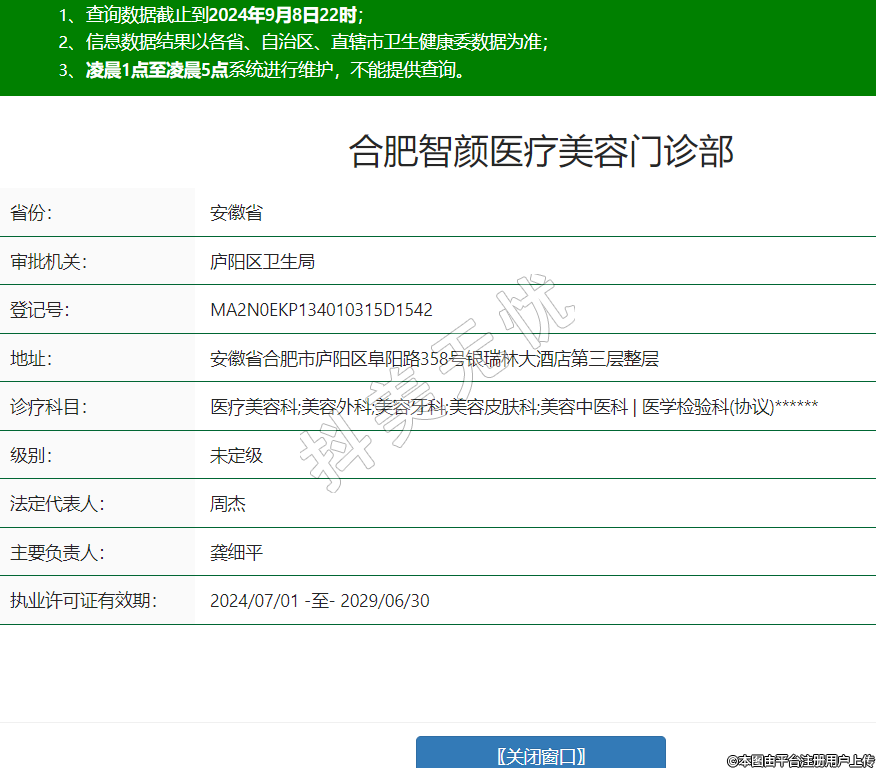
Task: Click the title 合肥智颜医疗美容门诊部
Action: tap(541, 152)
